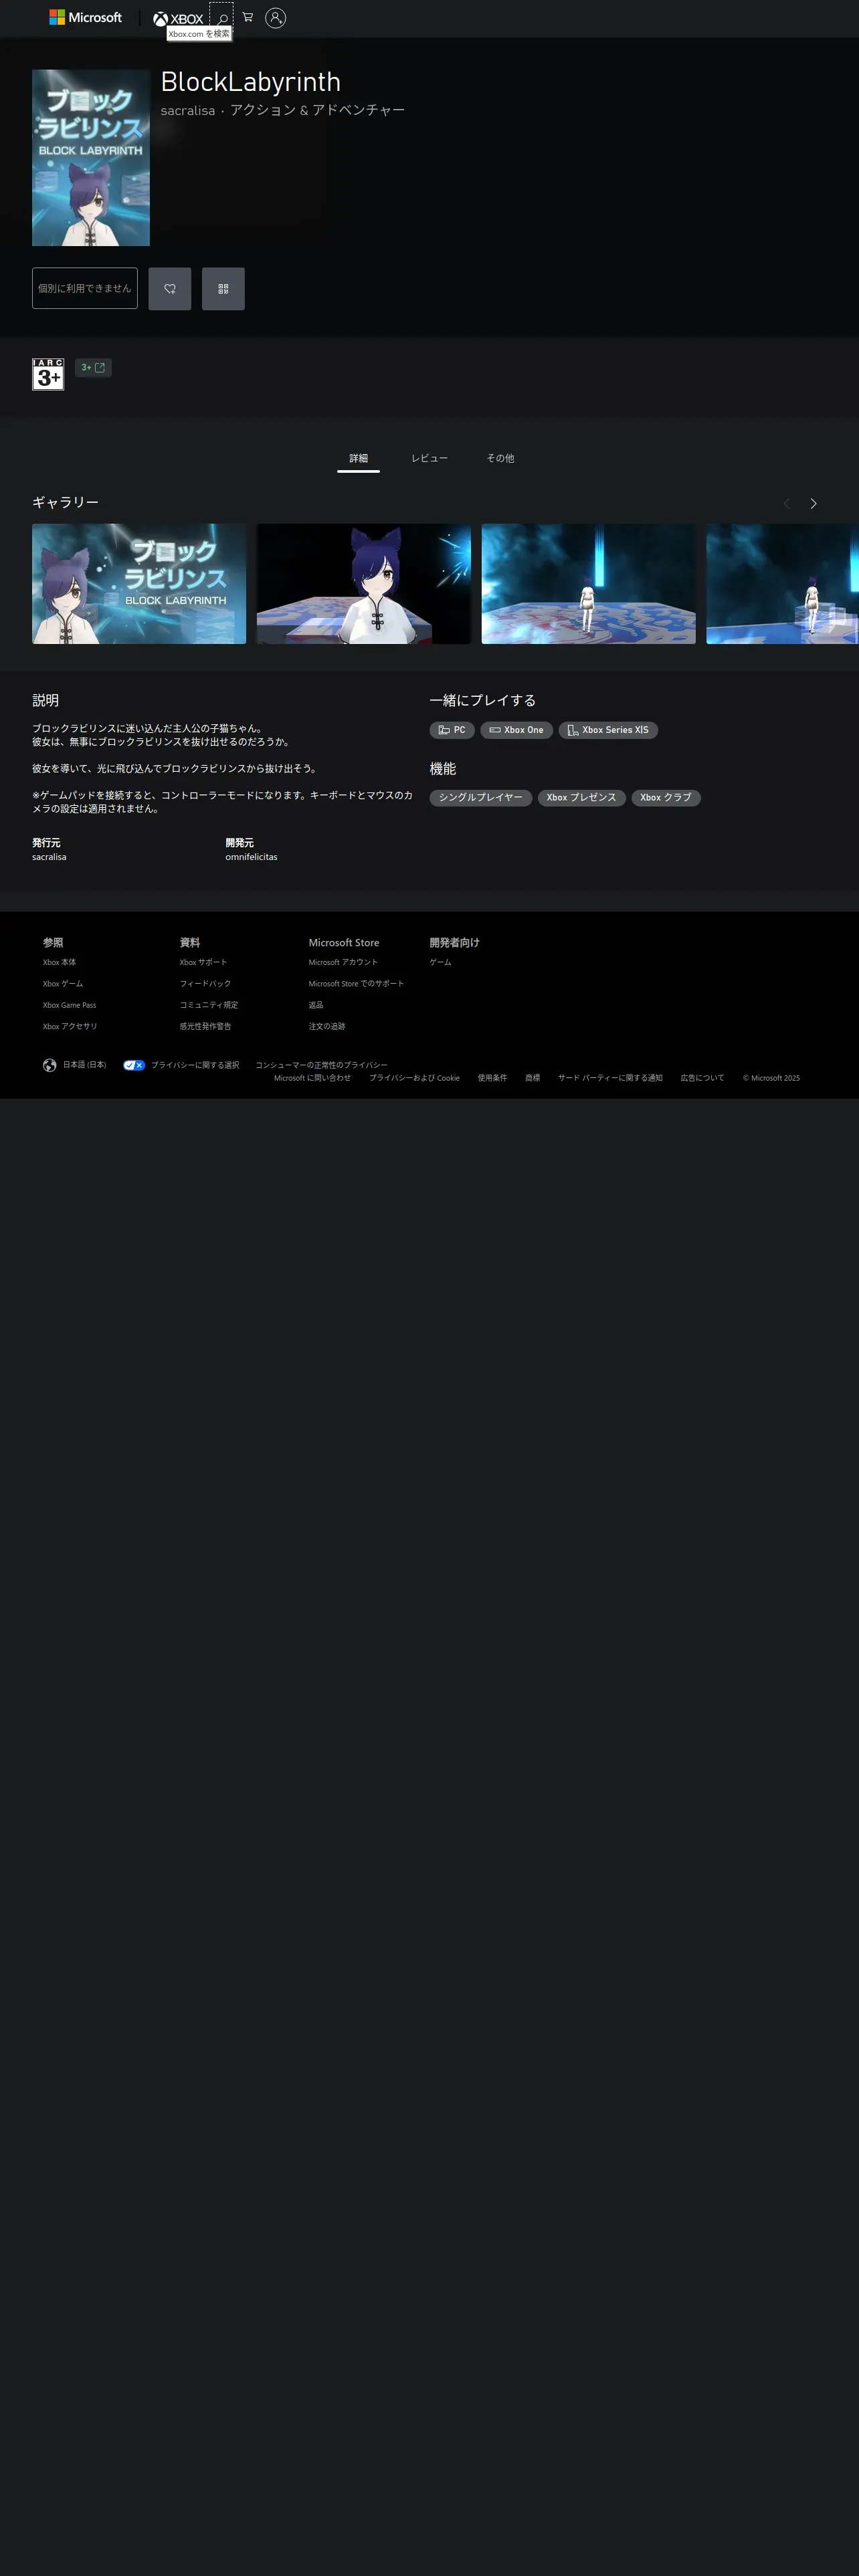Open third gallery image of the character standing on a platform
Viewport: 859px width, 2576px height.
pyautogui.click(x=588, y=584)
